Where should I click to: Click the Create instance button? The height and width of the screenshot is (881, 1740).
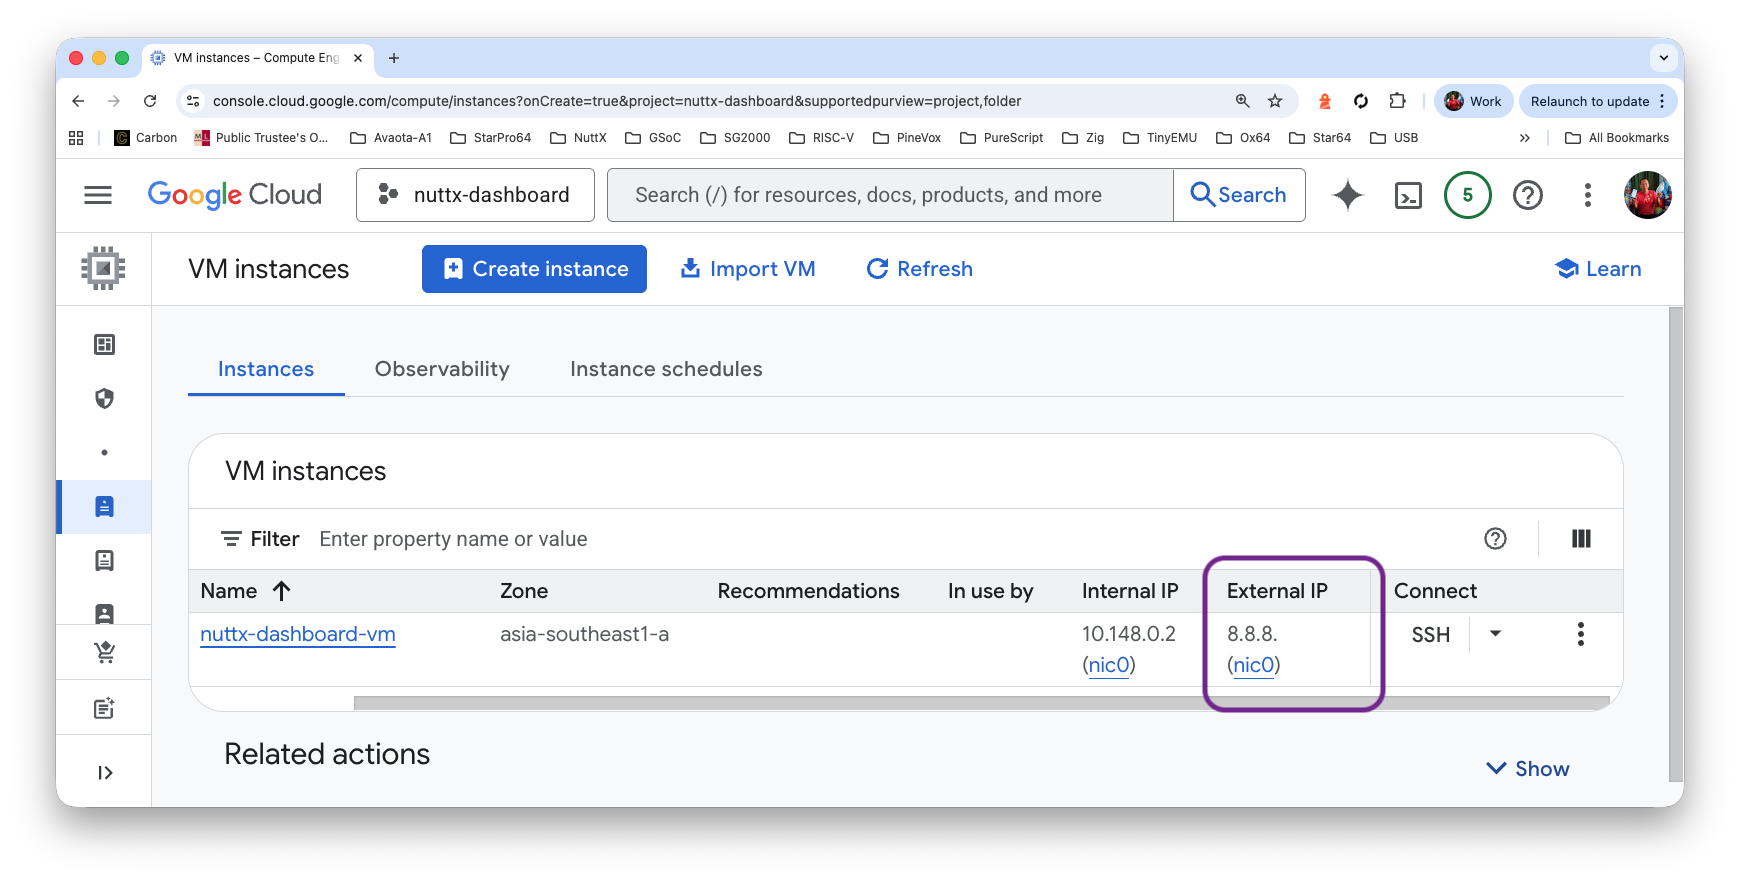point(534,269)
